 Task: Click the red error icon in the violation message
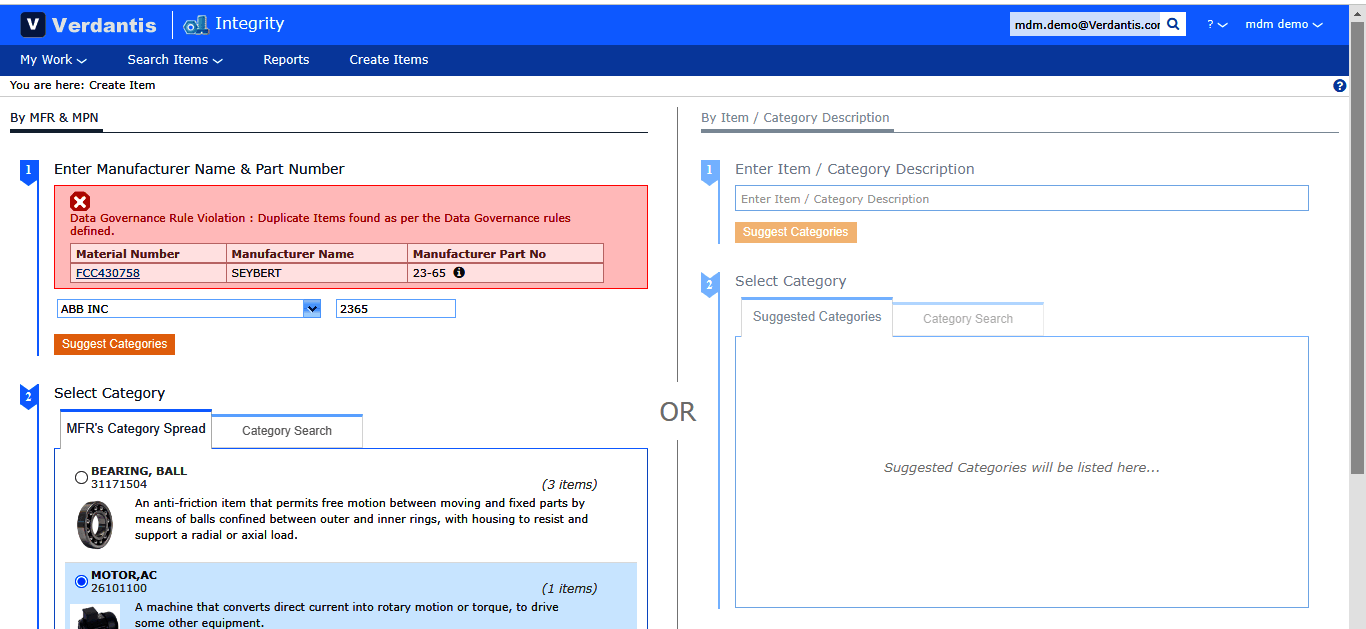coord(80,201)
